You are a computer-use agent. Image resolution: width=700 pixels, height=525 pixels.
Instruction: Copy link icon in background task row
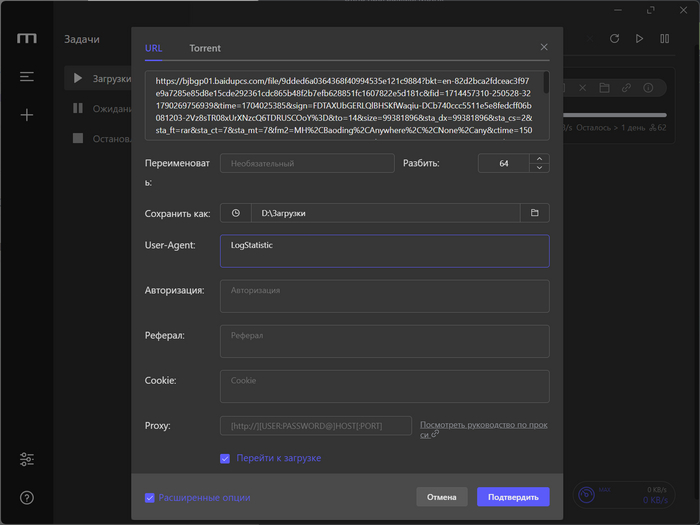click(x=626, y=88)
